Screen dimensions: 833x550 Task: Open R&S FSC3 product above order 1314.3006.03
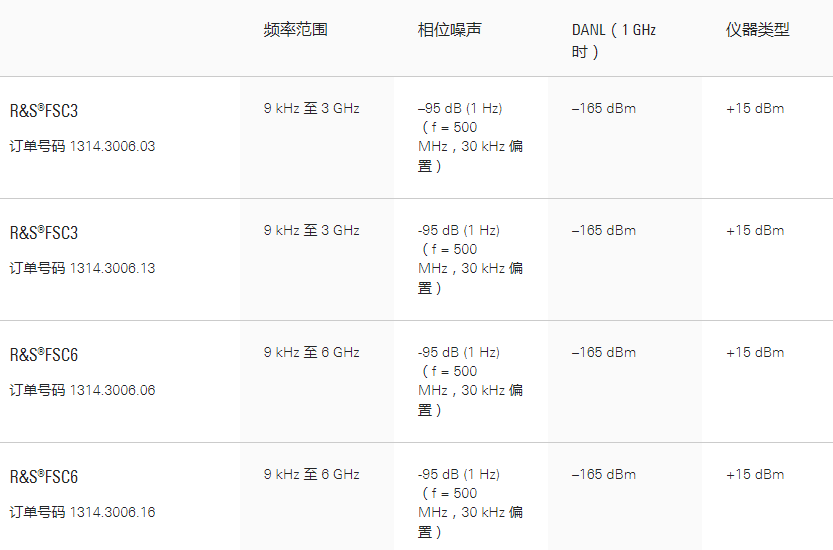pos(44,111)
